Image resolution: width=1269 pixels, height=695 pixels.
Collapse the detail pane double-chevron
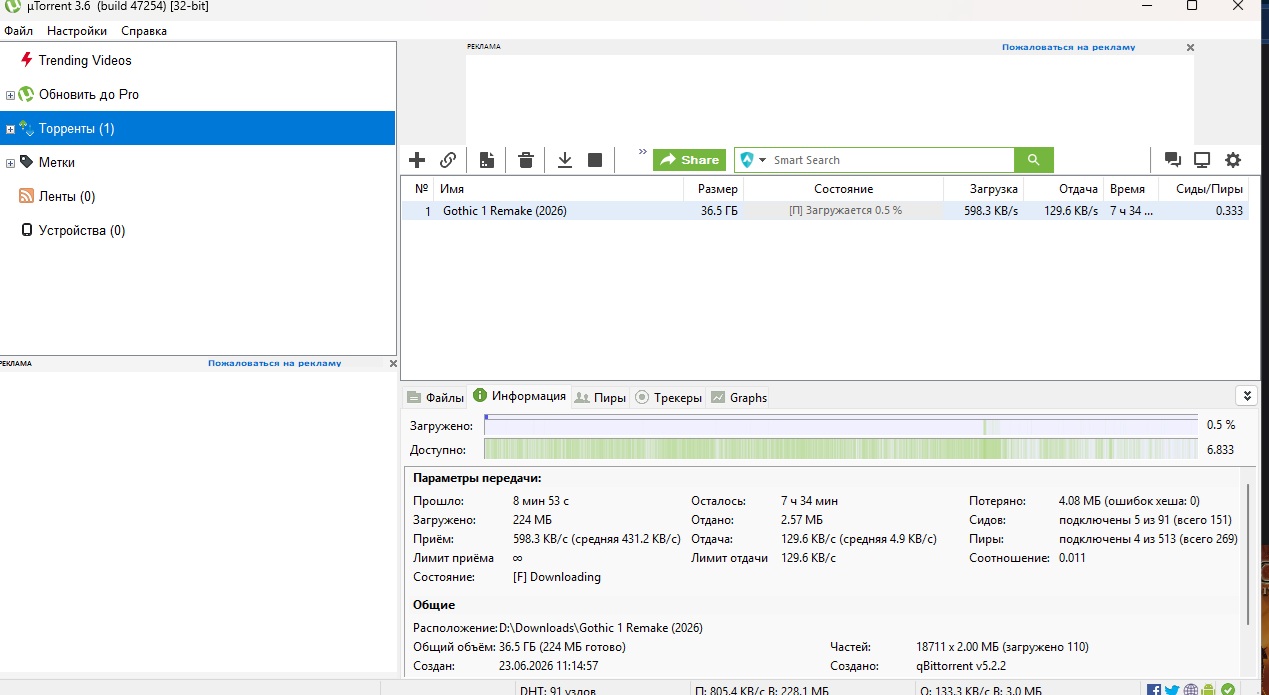click(x=1246, y=395)
